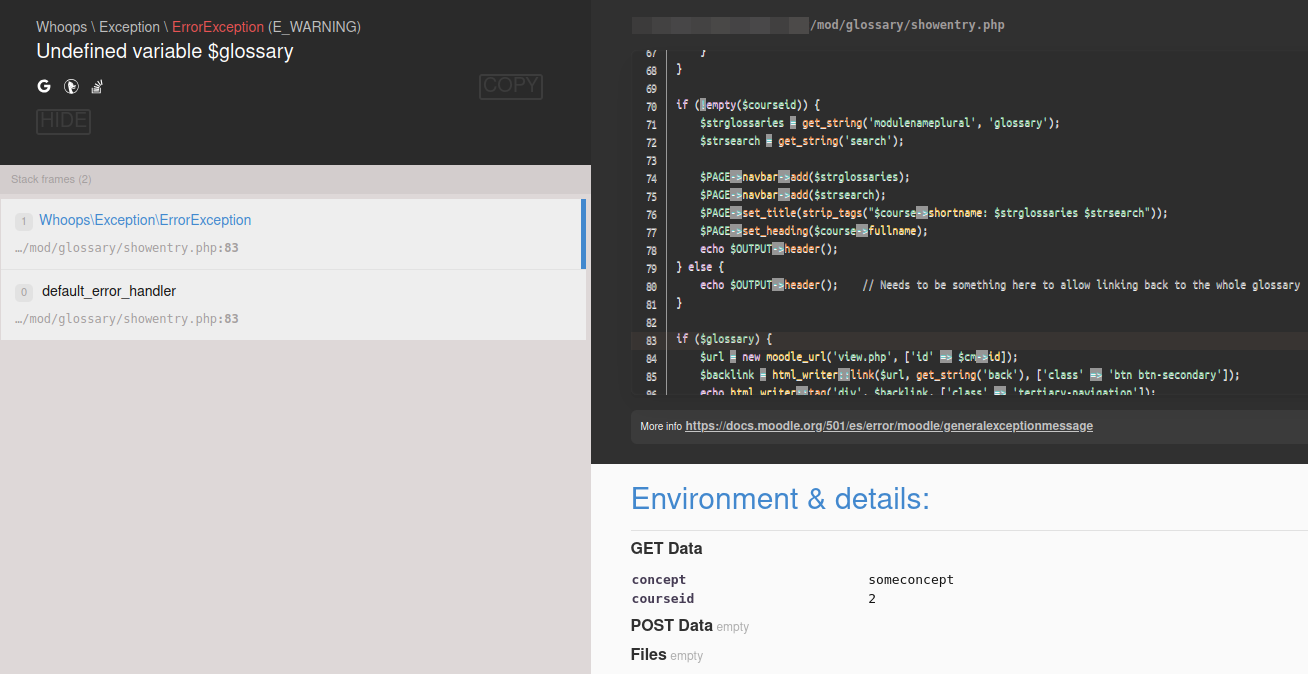Open the docs.moodle.org generalexceptionmessage link

[x=889, y=426]
